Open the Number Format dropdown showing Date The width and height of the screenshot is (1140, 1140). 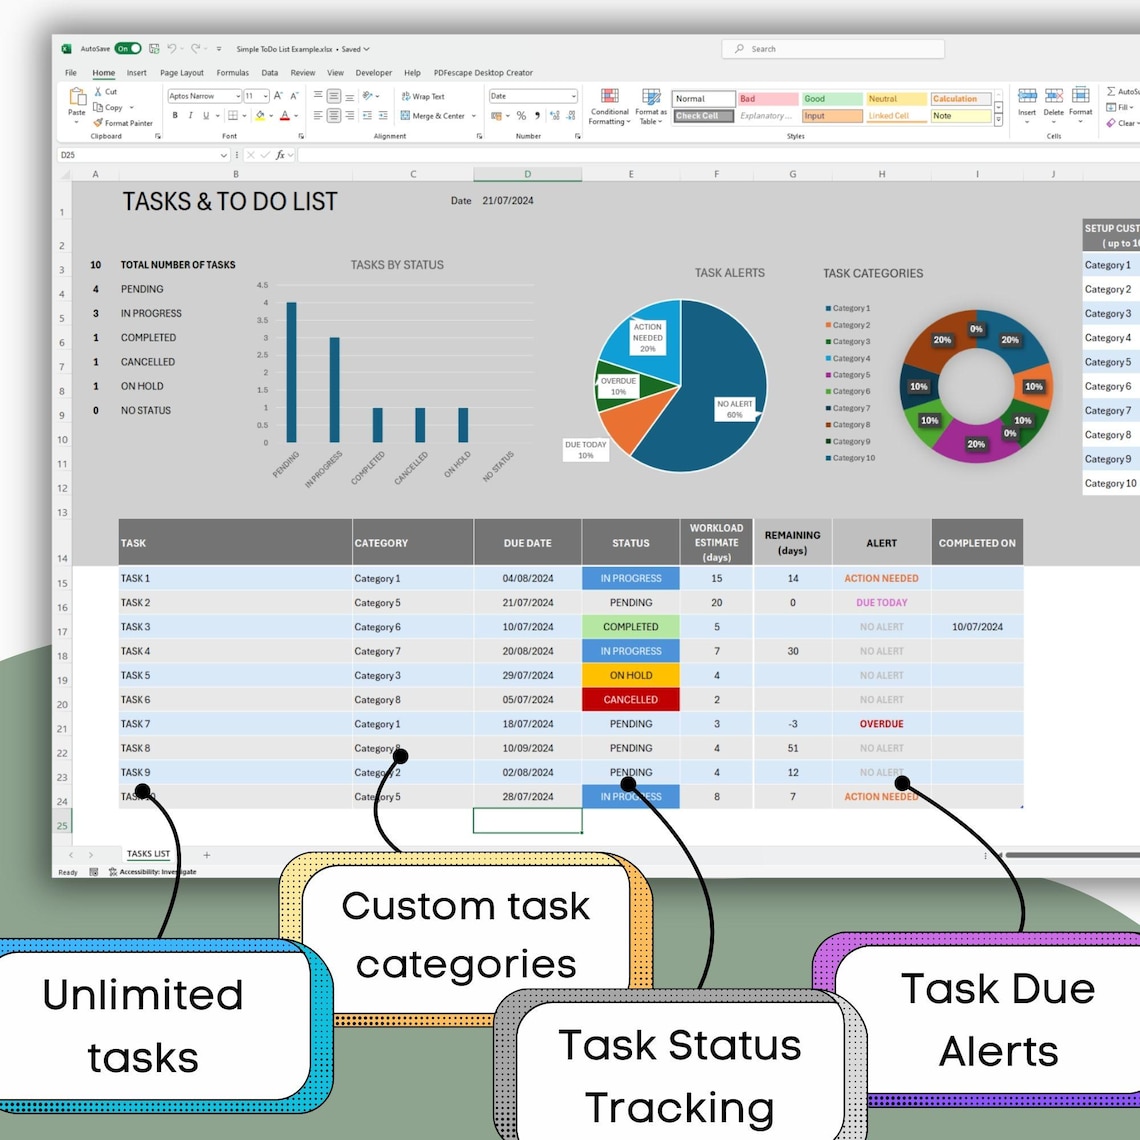(x=532, y=96)
